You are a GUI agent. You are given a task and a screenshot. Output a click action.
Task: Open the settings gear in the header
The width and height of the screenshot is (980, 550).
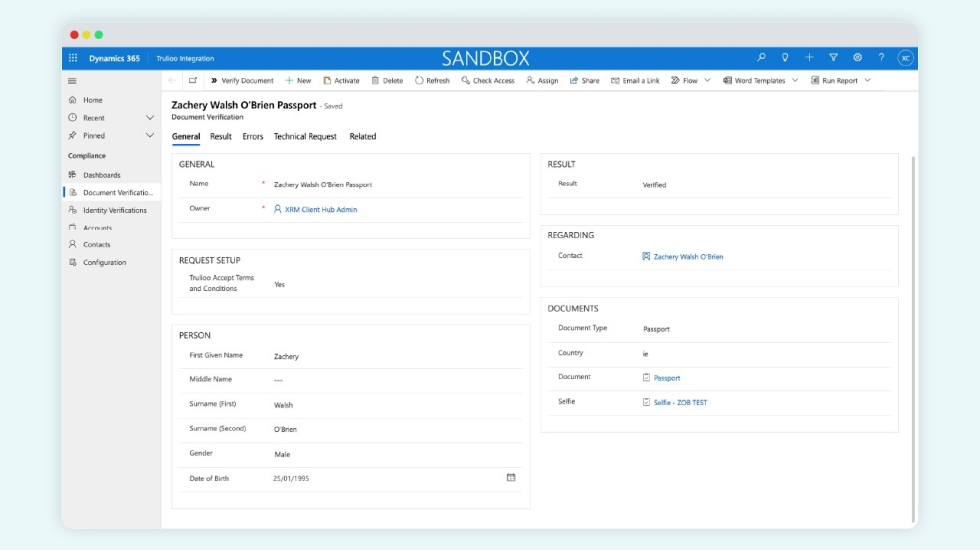click(x=857, y=58)
